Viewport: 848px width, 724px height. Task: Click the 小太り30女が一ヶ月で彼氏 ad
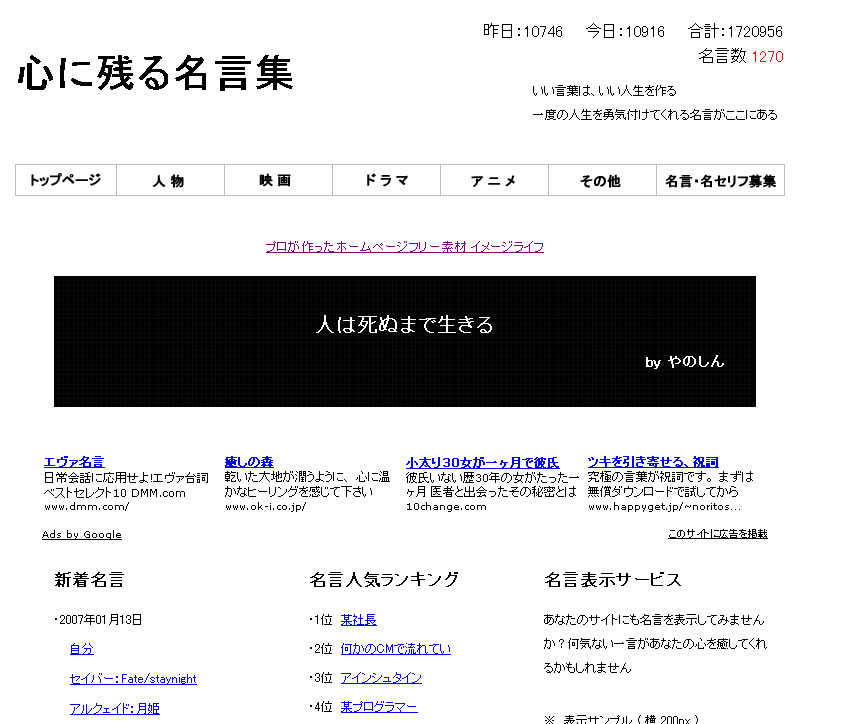(x=482, y=462)
